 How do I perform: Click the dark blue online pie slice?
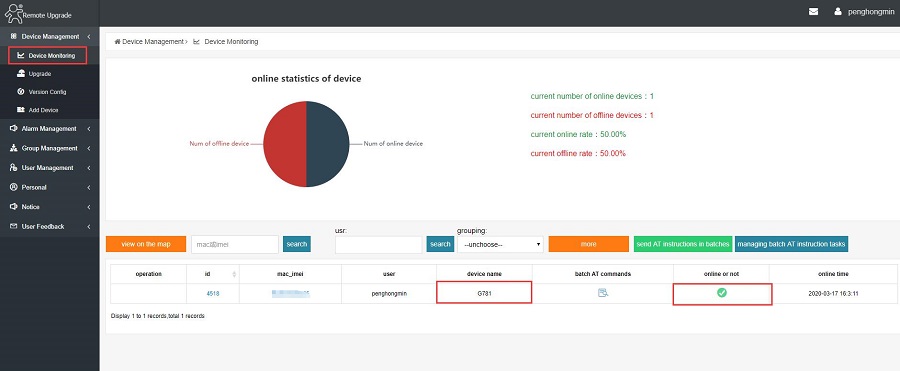click(328, 144)
